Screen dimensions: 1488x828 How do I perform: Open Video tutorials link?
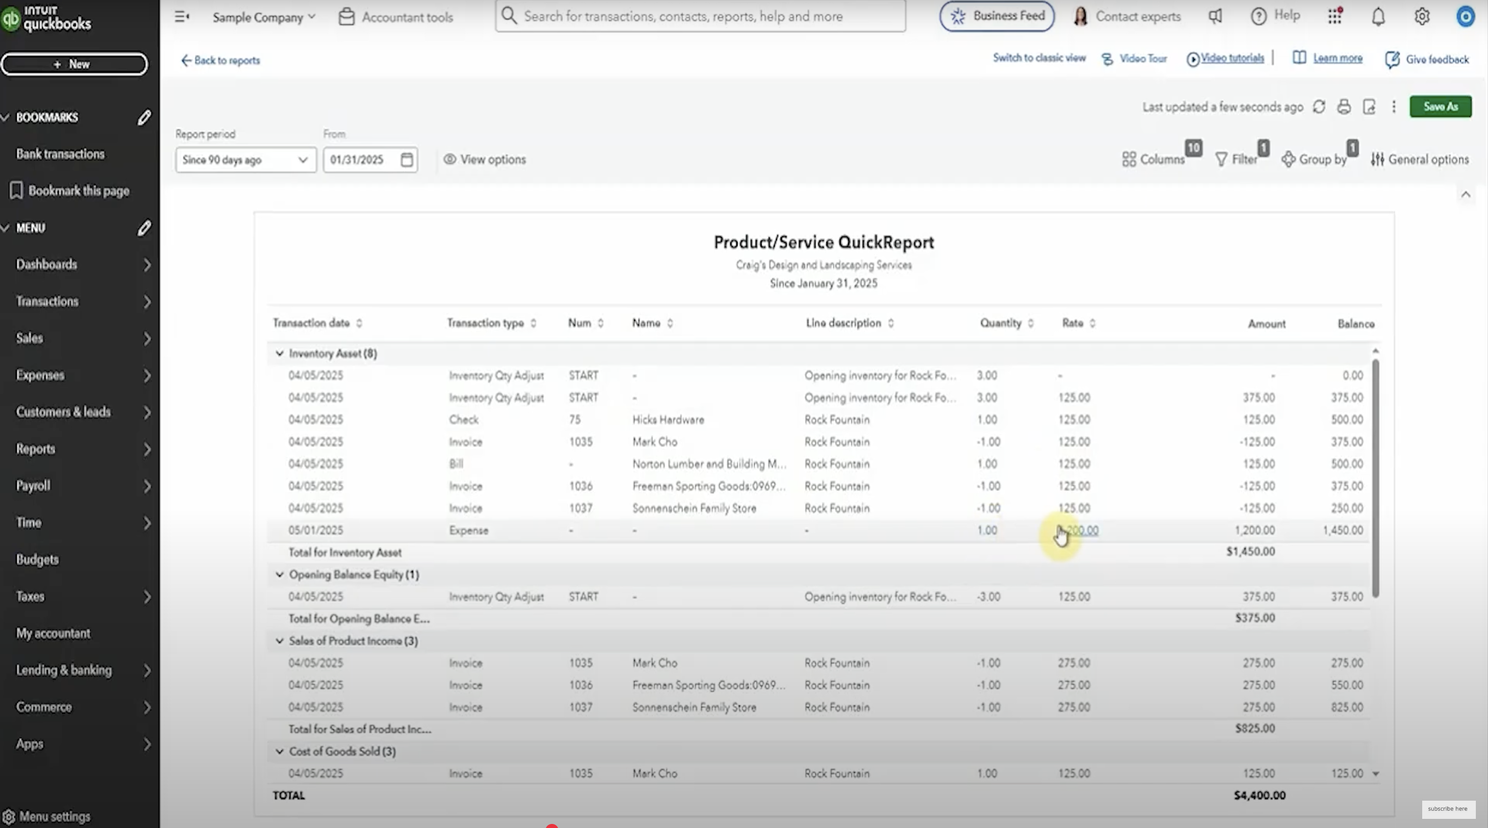pyautogui.click(x=1225, y=58)
